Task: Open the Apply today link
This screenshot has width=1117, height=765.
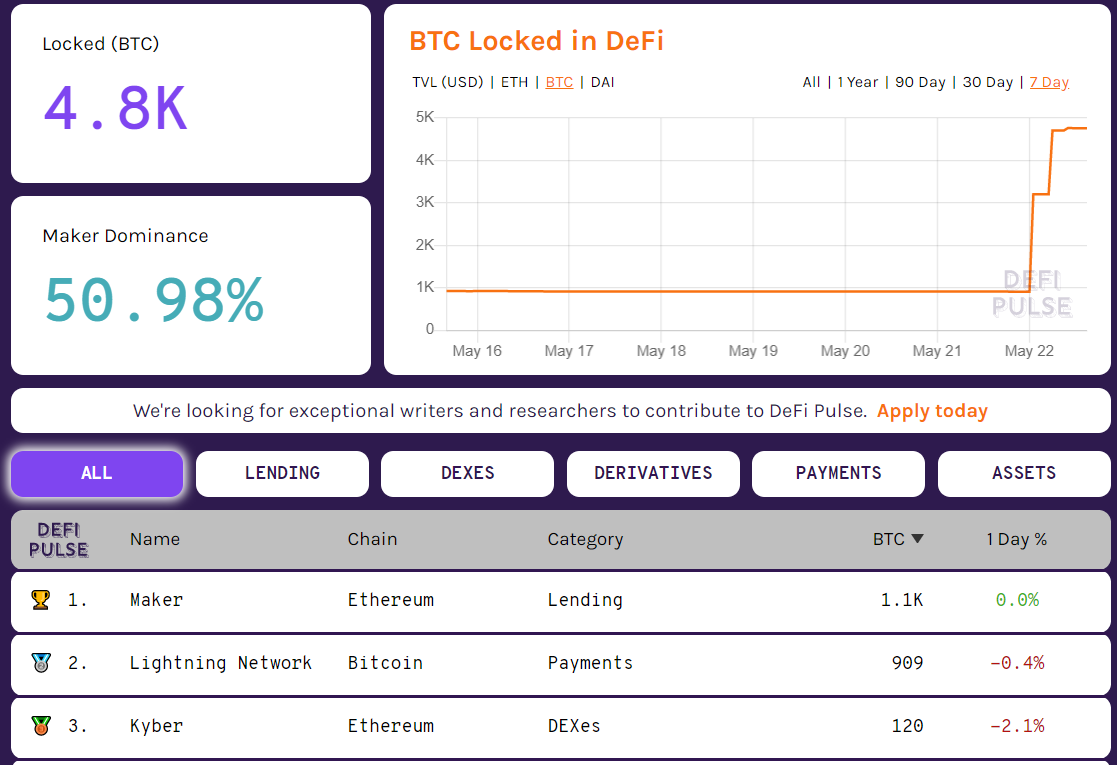Action: 932,410
